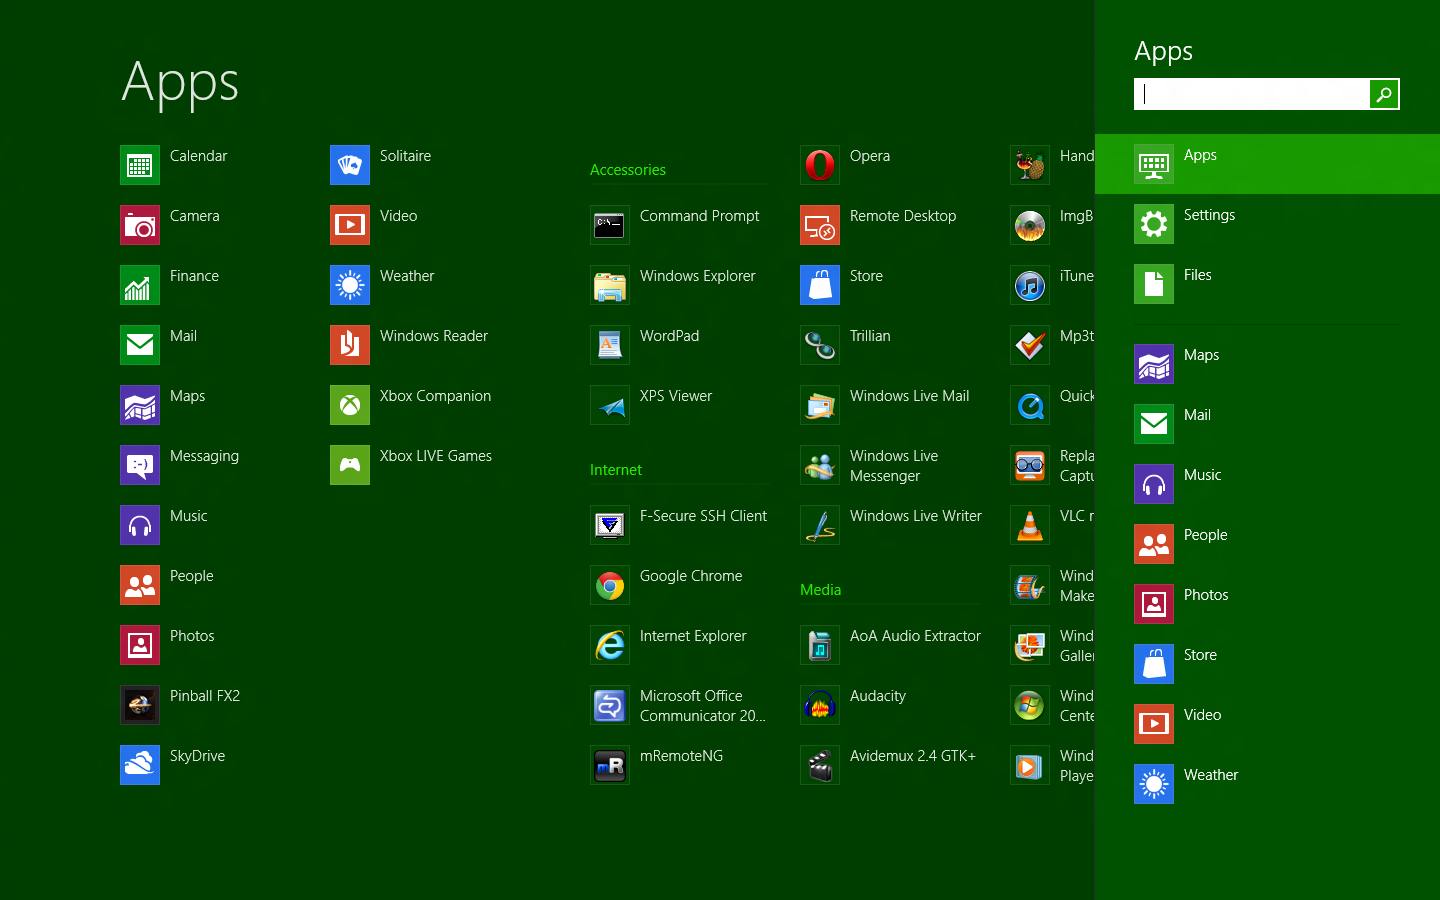Viewport: 1440px width, 900px height.
Task: Click the Internet group header
Action: 616,470
